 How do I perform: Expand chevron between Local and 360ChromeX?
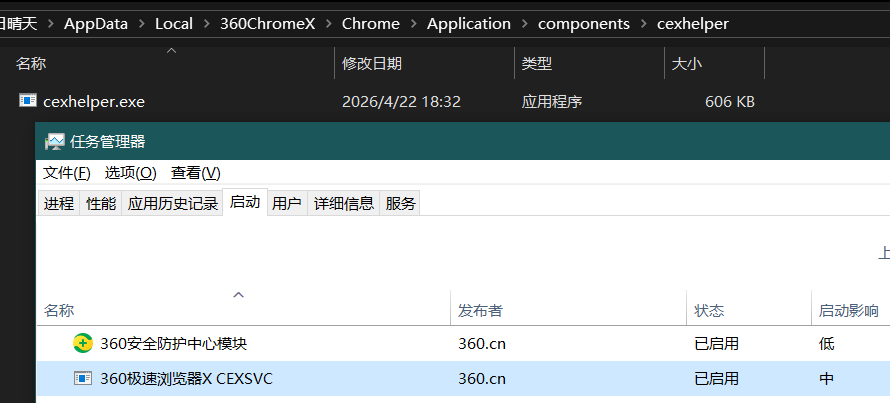pyautogui.click(x=207, y=24)
